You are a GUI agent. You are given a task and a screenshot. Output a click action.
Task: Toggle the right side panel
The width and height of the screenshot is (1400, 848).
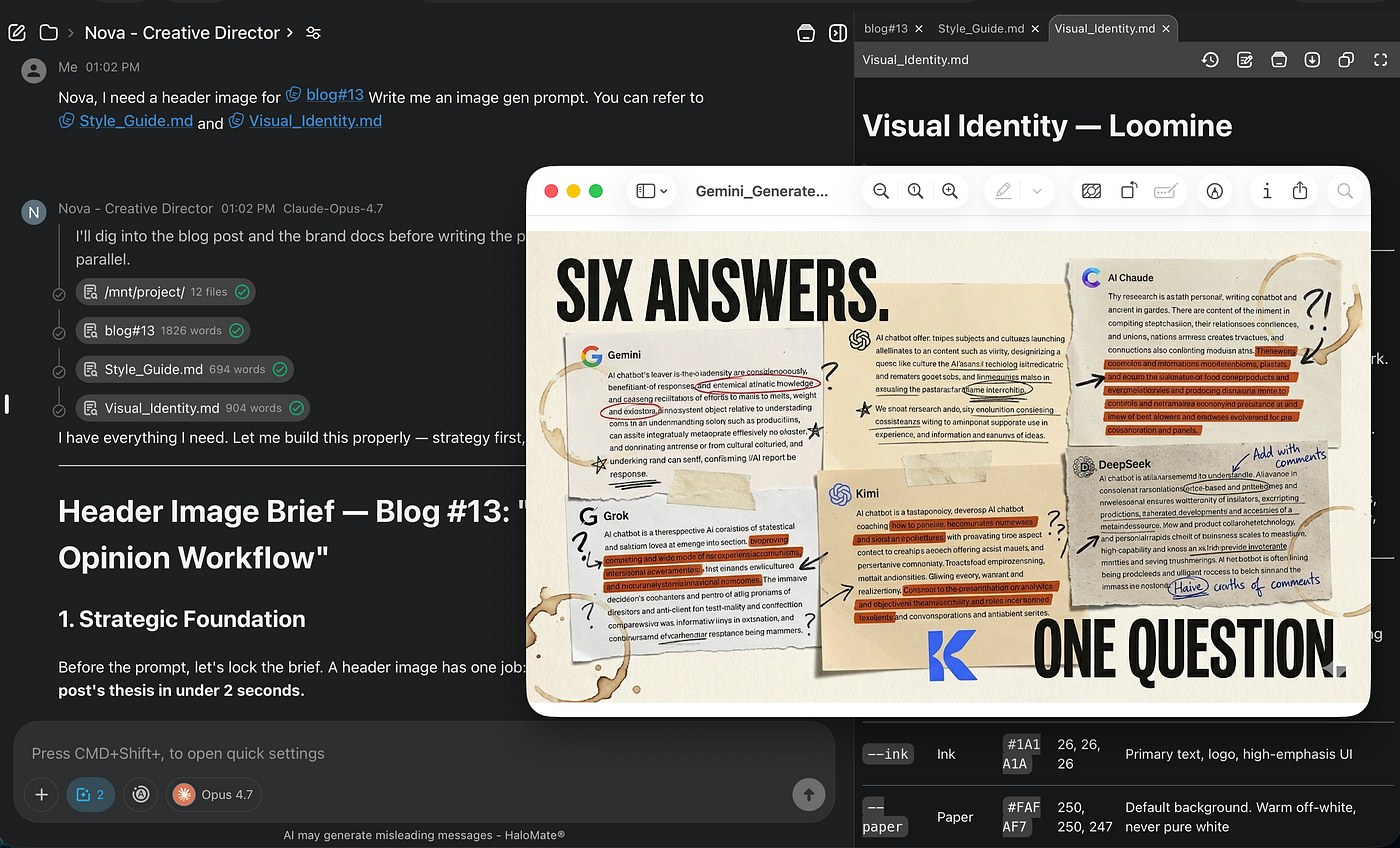[838, 33]
